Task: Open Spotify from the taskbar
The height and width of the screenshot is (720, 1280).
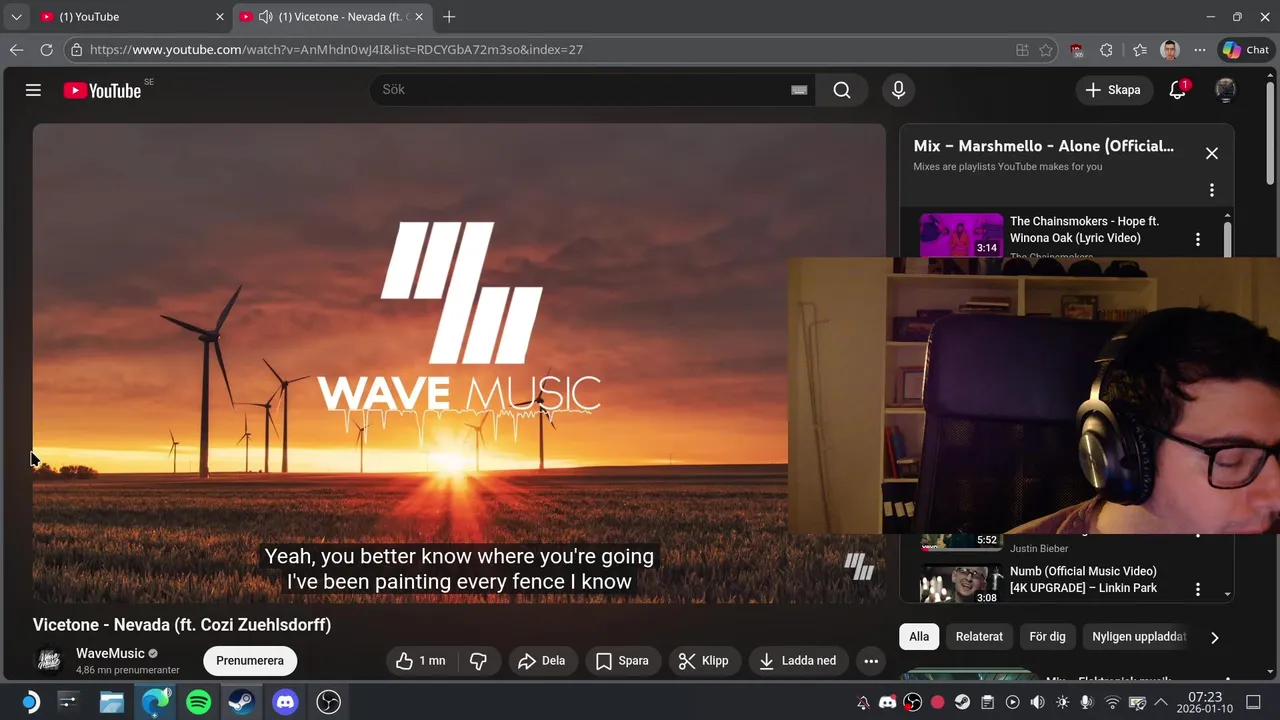Action: click(199, 703)
